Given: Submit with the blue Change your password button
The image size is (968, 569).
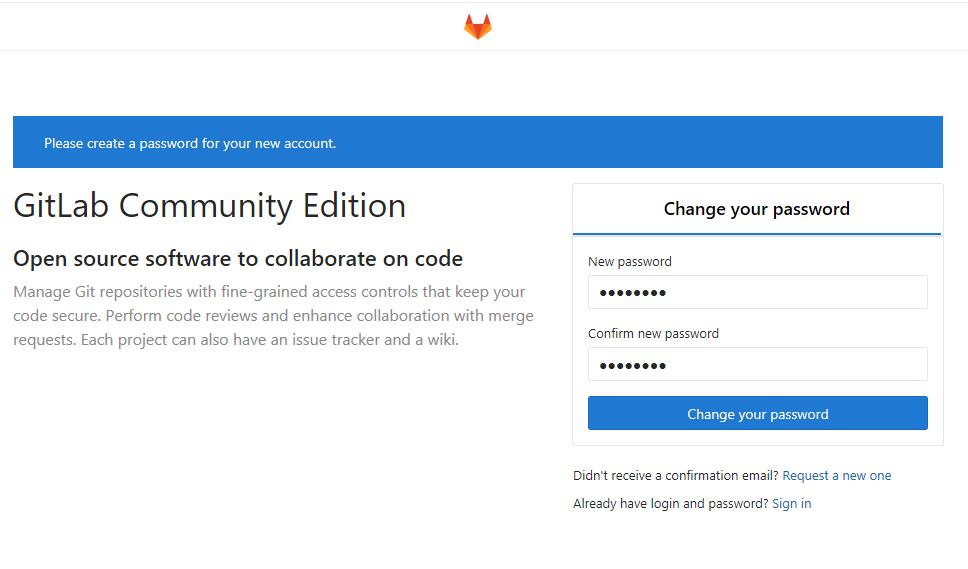Looking at the screenshot, I should click(x=757, y=413).
